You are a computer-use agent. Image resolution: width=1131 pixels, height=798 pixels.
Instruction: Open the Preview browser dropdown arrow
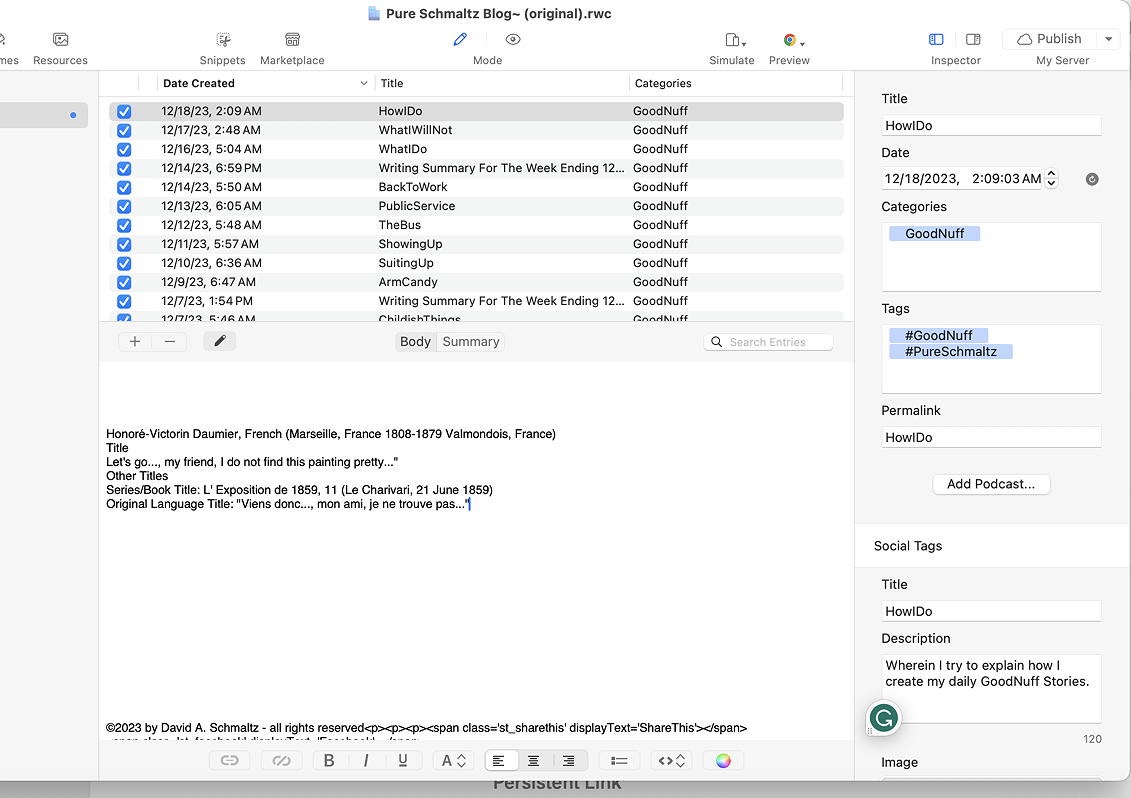tap(802, 43)
